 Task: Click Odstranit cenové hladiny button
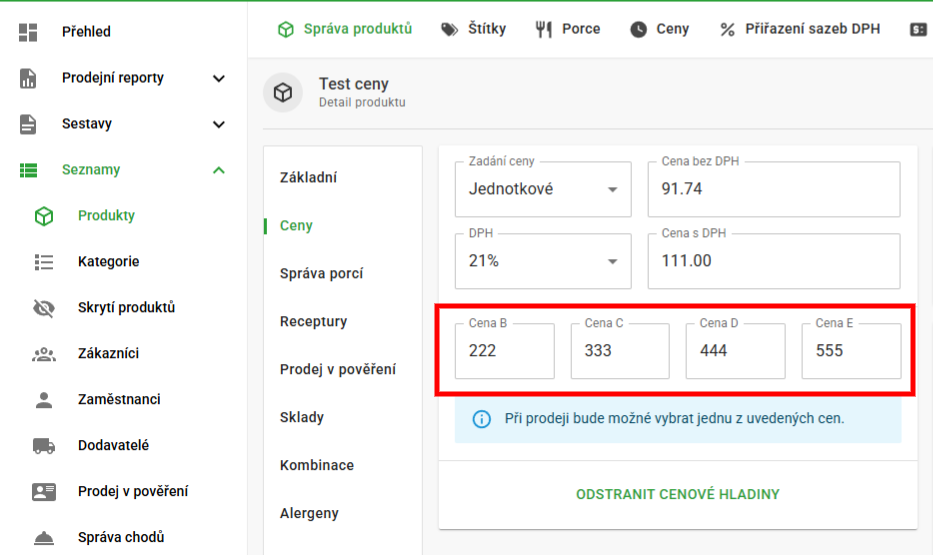coord(678,494)
